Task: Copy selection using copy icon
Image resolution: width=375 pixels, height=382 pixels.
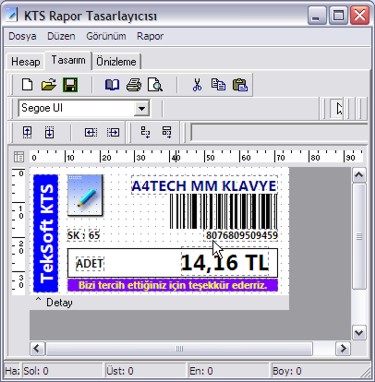Action: tap(218, 85)
